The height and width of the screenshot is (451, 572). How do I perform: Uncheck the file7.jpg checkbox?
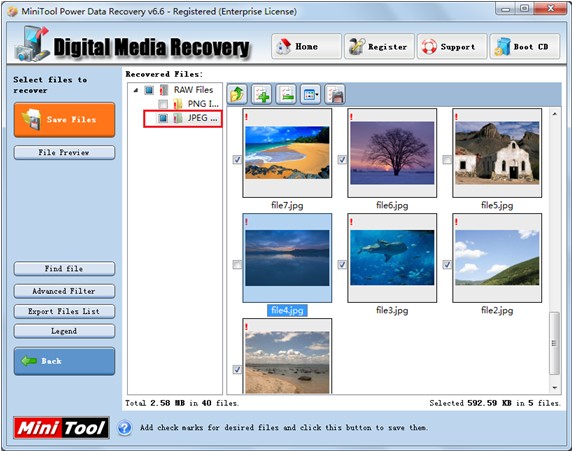[x=237, y=159]
